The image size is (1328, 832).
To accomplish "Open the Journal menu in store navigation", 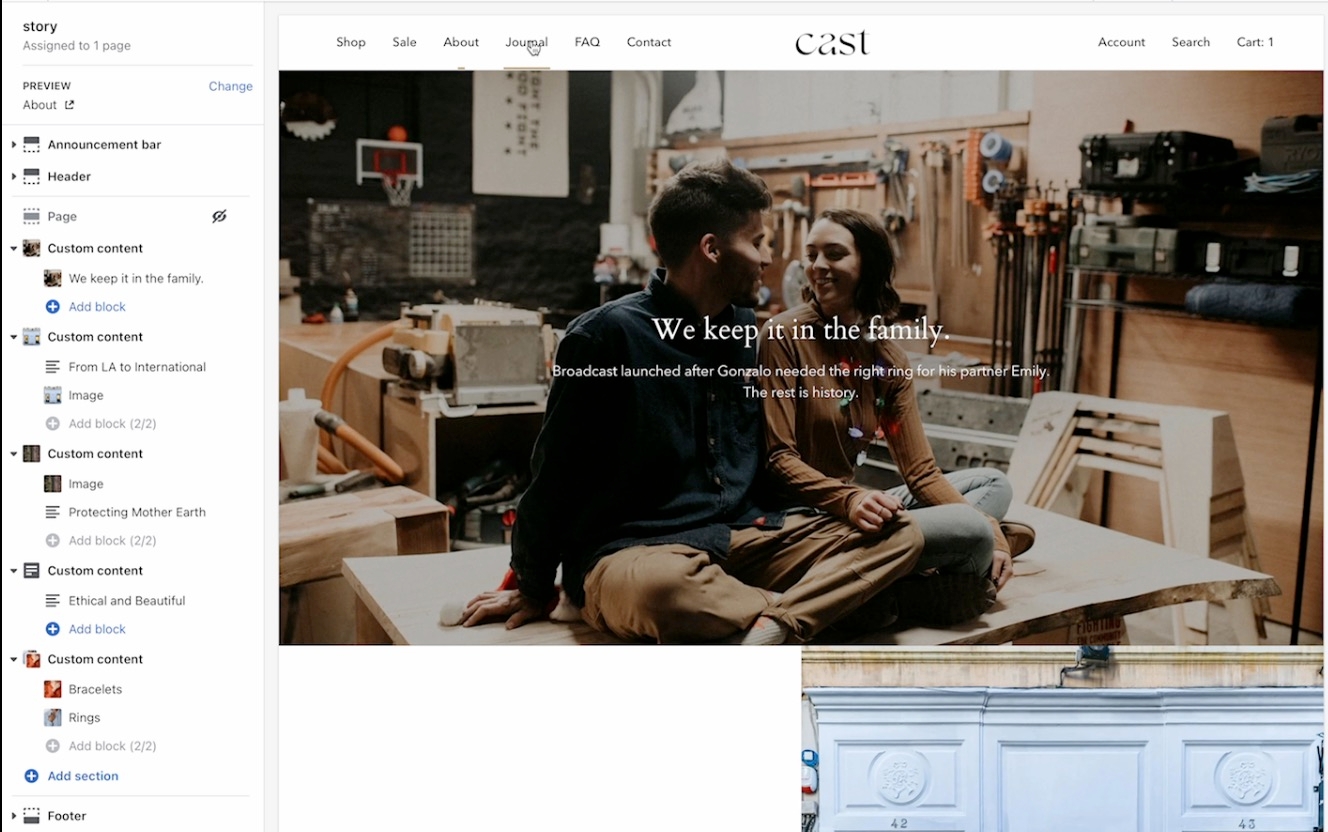I will [526, 42].
